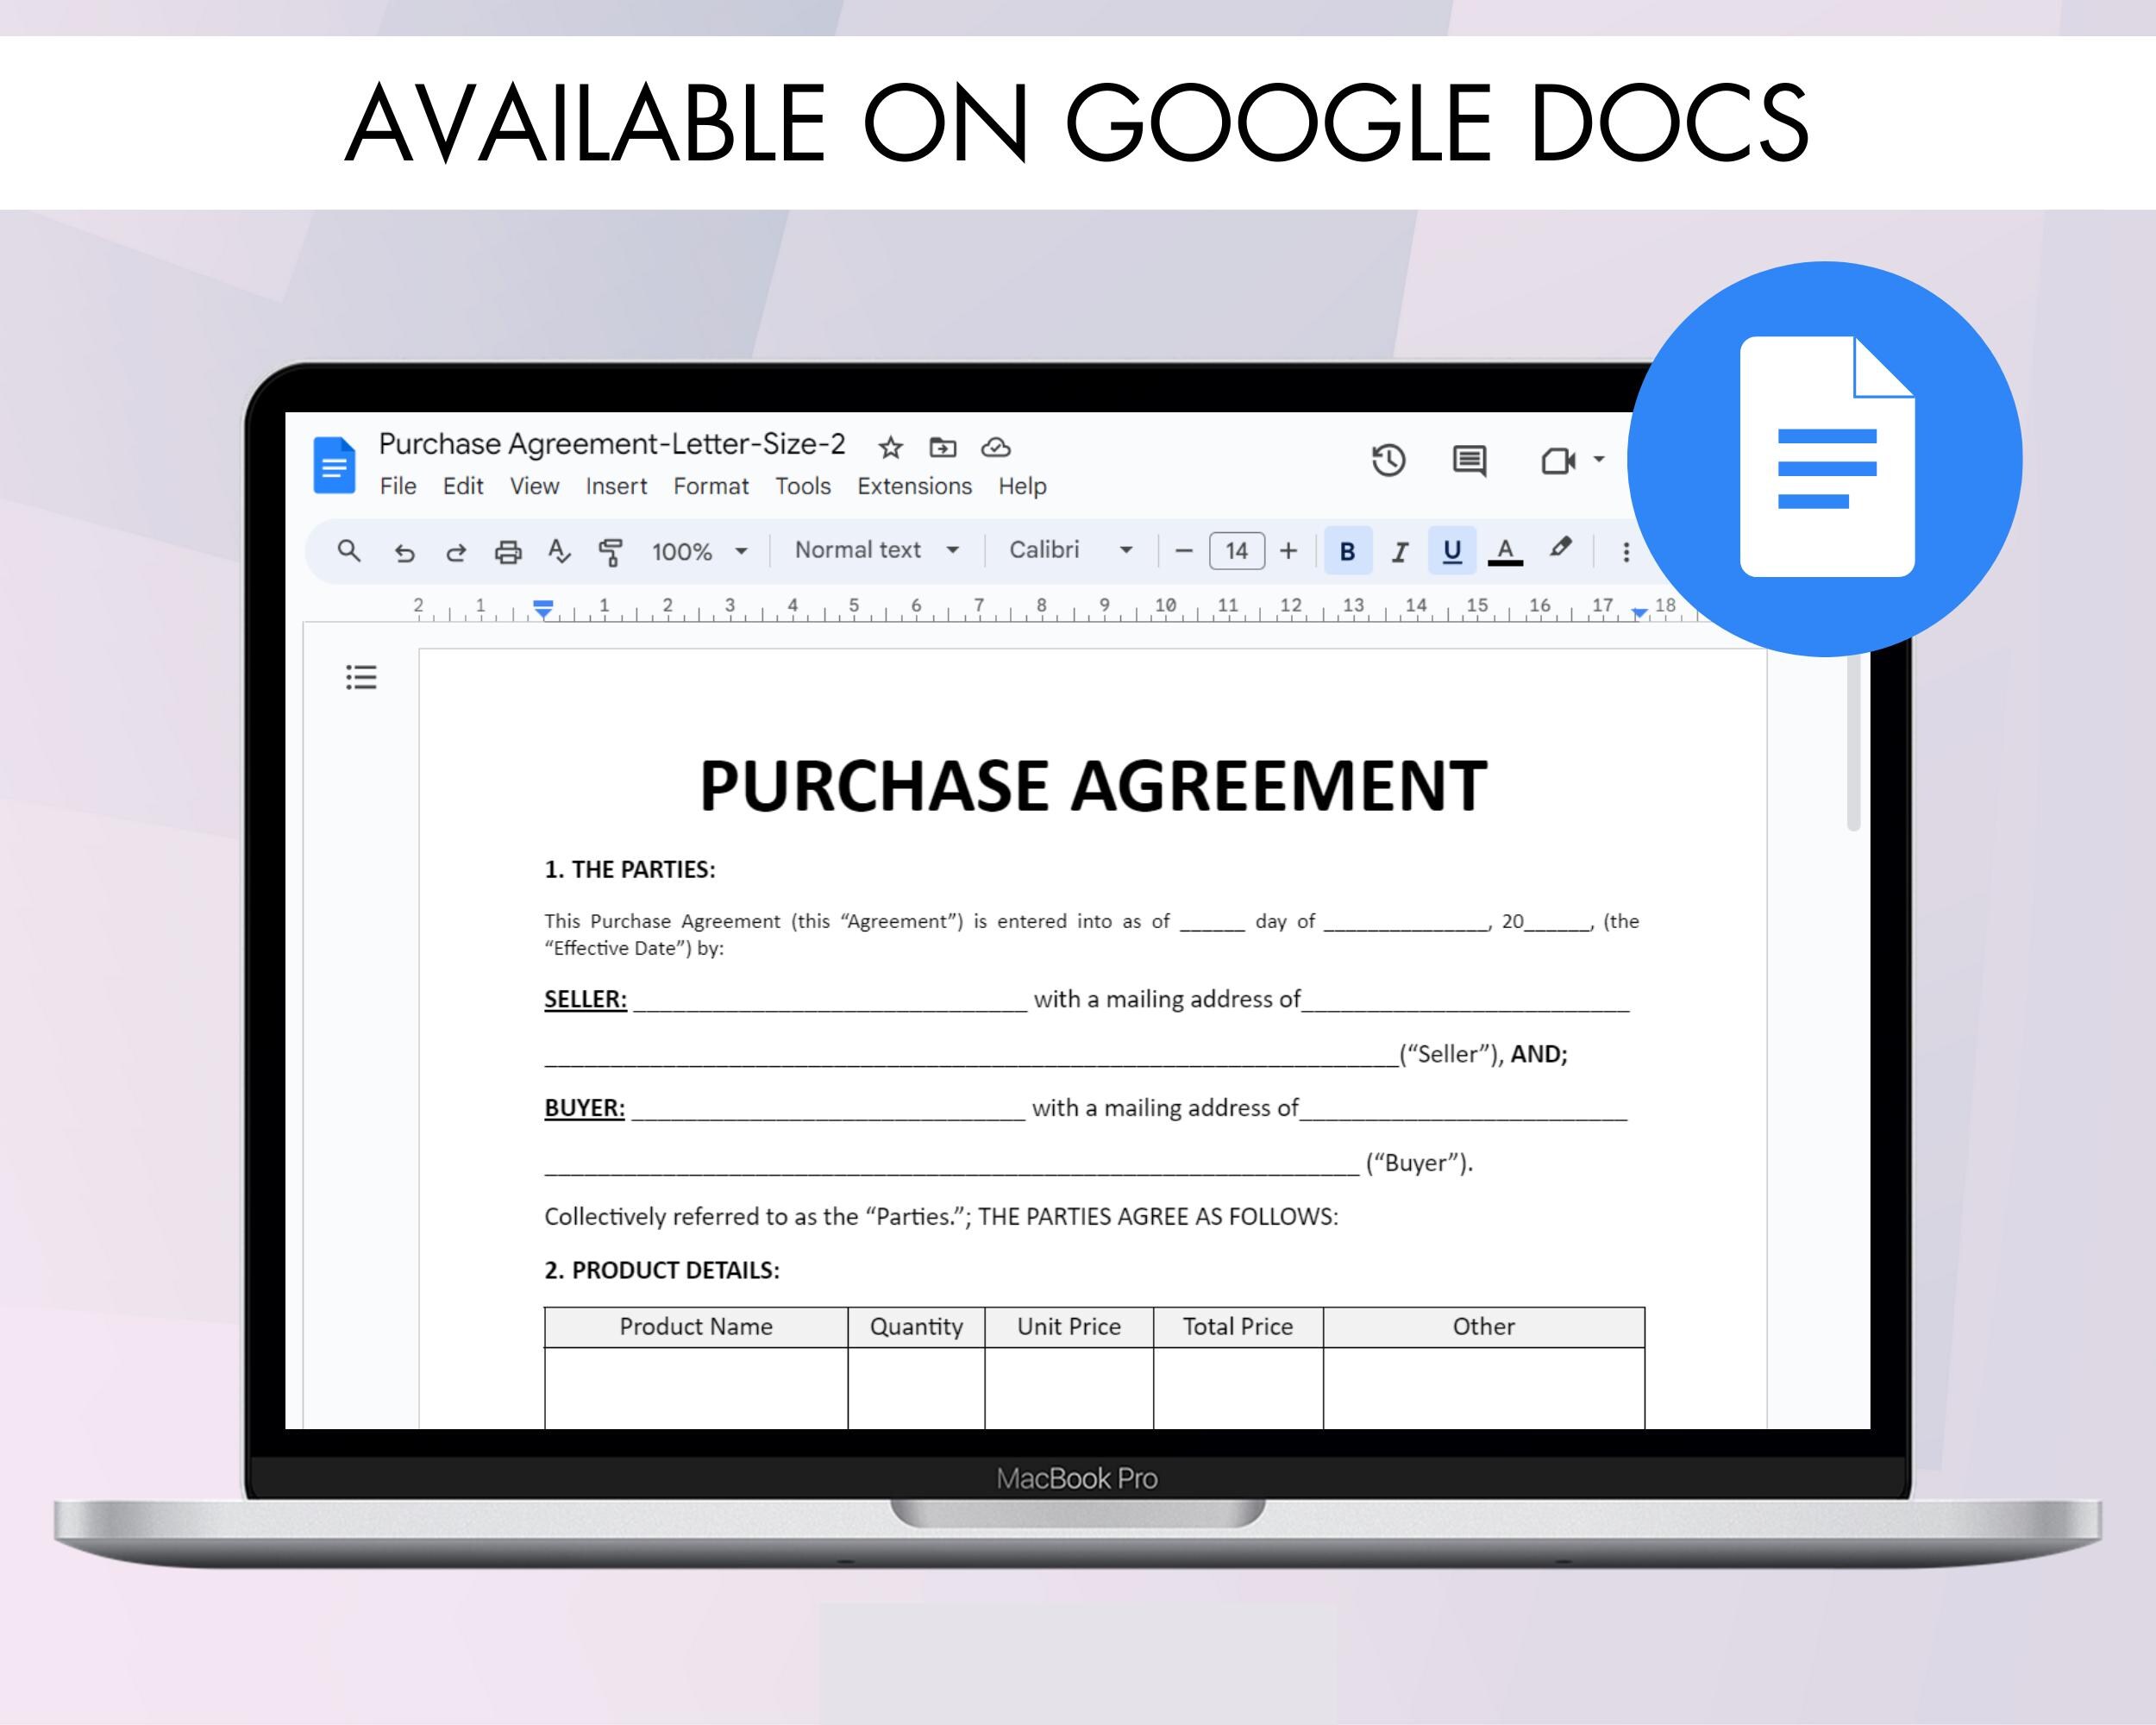Image resolution: width=2156 pixels, height=1725 pixels.
Task: Check the cloud saved status icon
Action: pos(996,447)
